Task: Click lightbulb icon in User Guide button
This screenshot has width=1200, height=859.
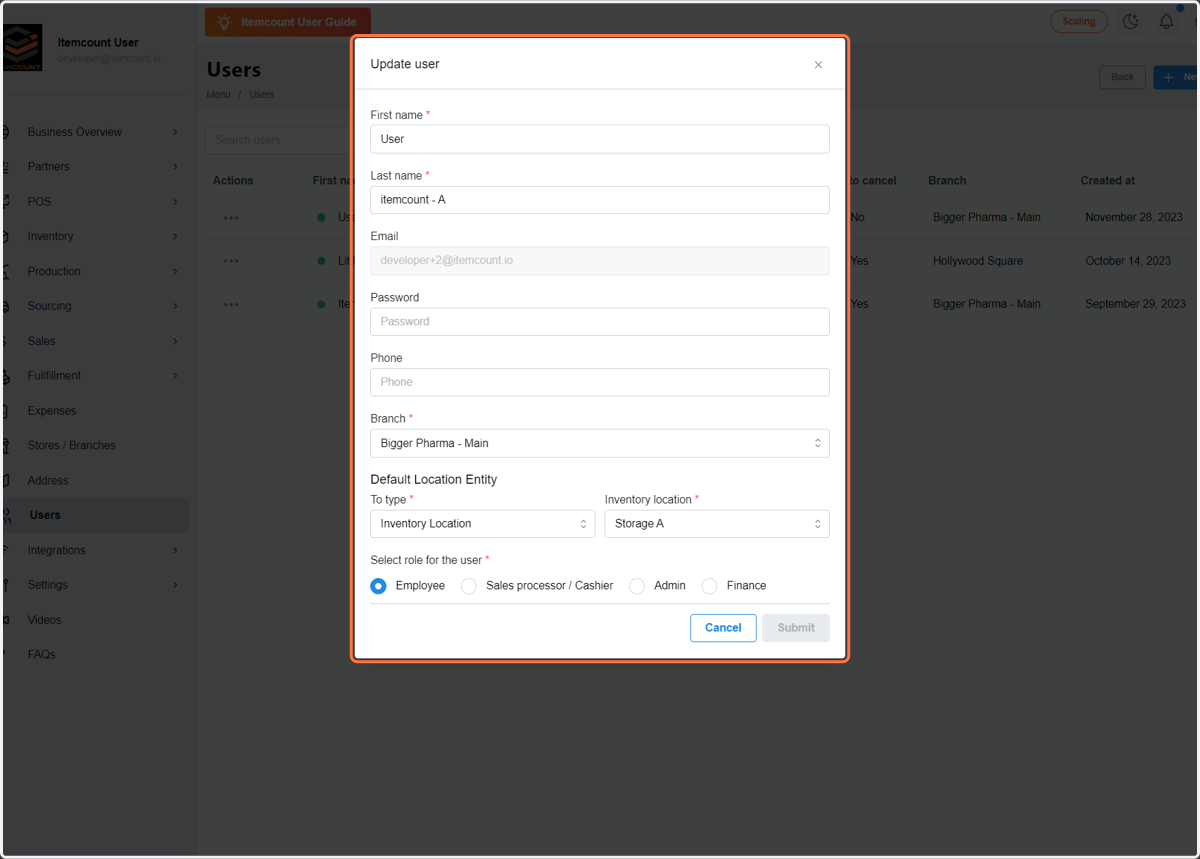Action: tap(224, 22)
